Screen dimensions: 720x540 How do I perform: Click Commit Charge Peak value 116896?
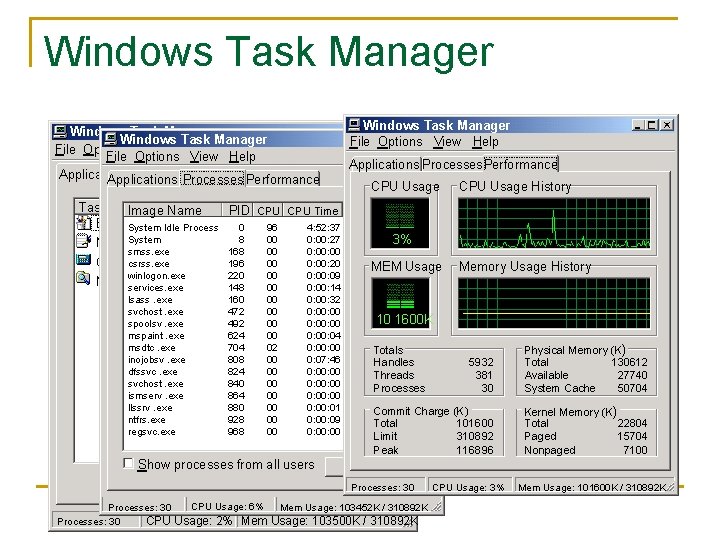click(x=475, y=450)
